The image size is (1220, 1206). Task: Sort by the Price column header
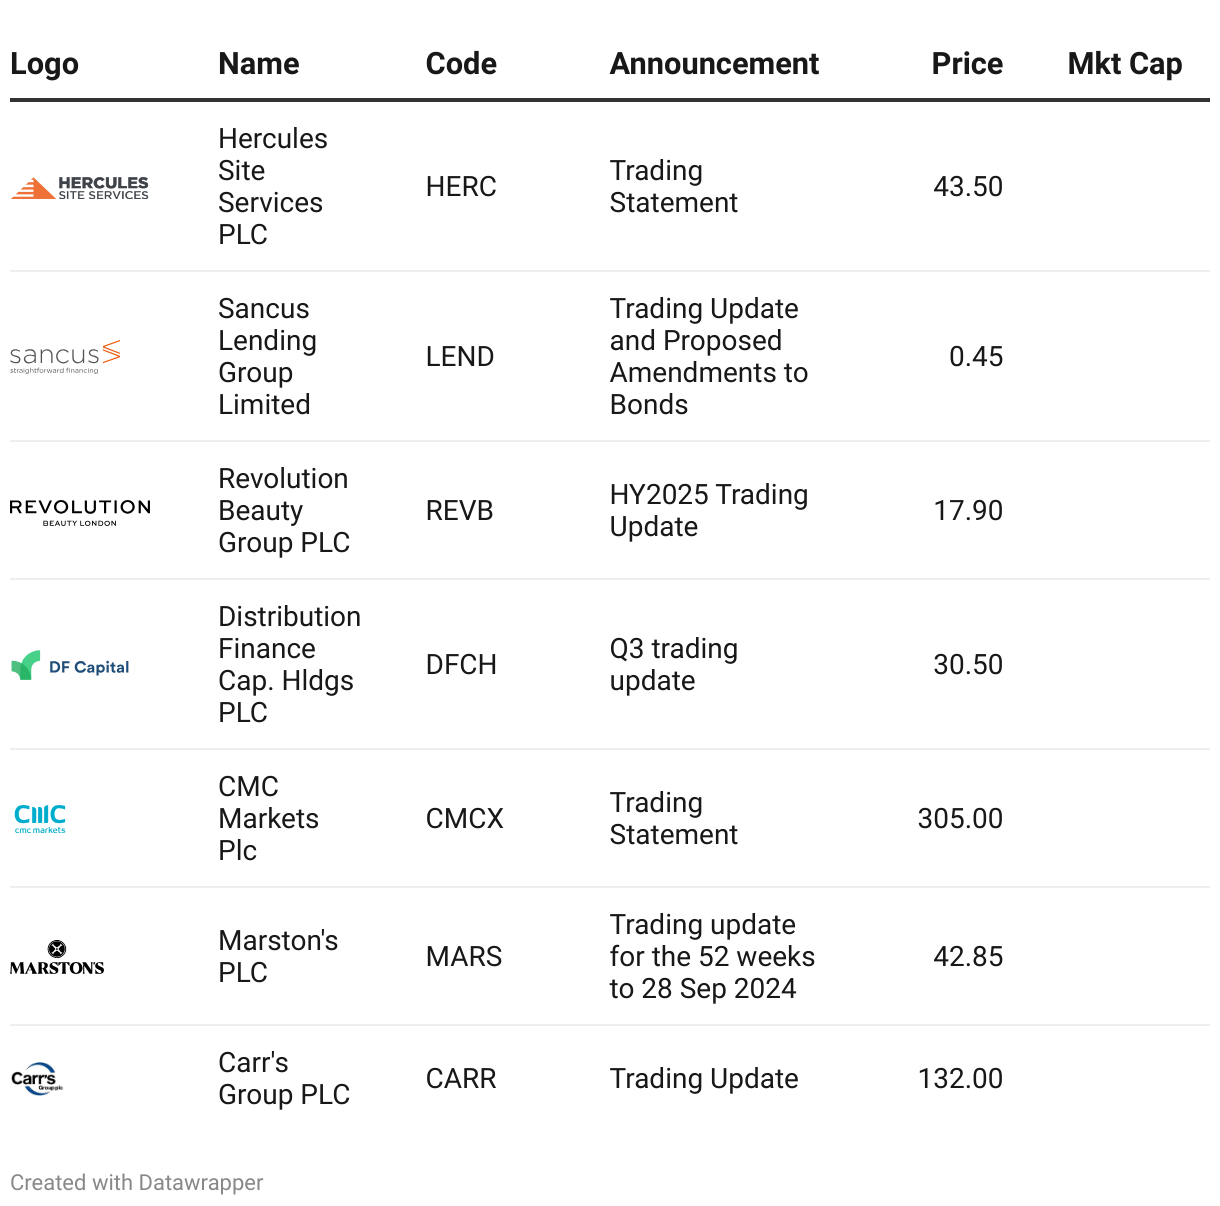click(x=966, y=64)
